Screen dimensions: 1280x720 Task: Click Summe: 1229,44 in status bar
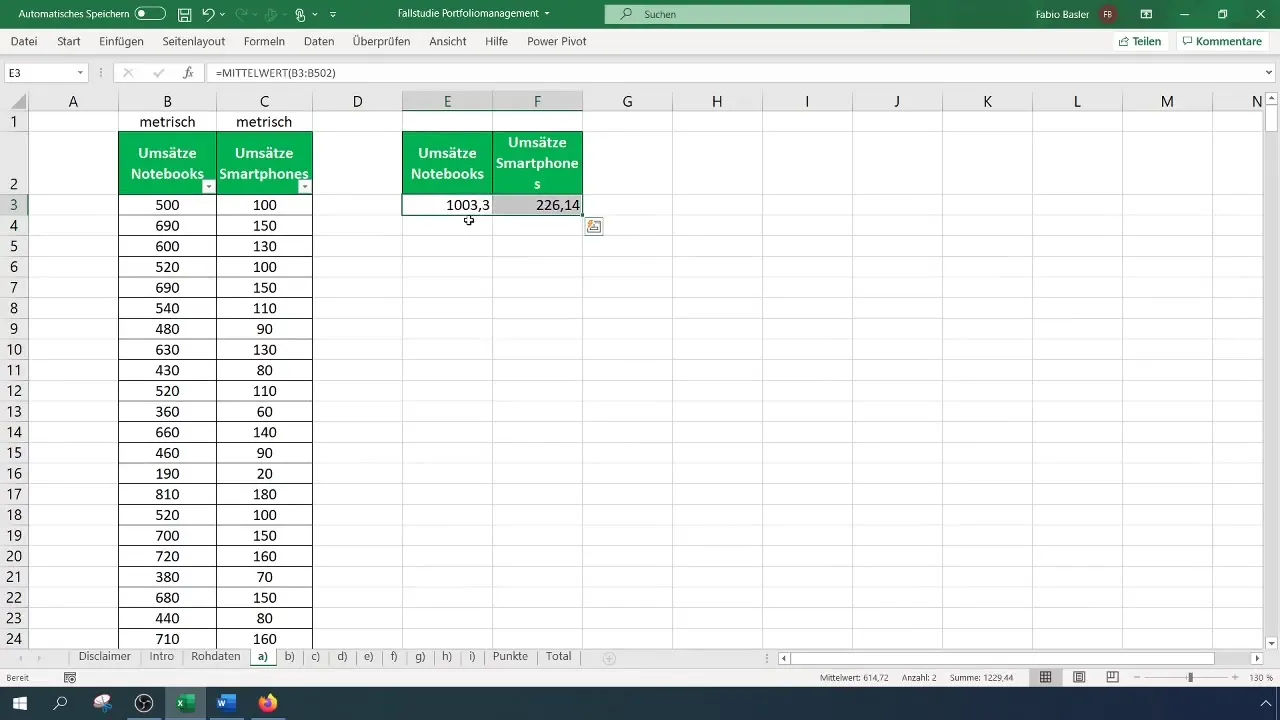click(982, 678)
